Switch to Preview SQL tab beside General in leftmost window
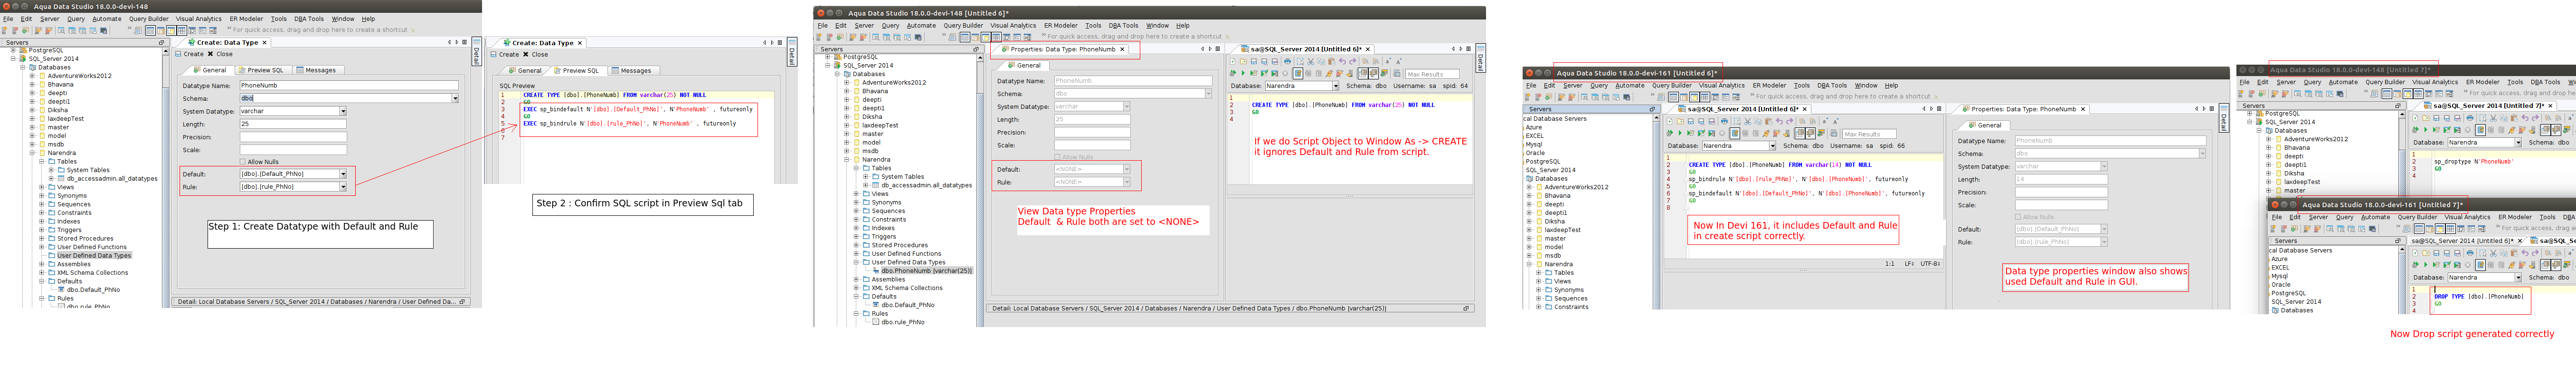Screen dimensions: 2576x367 [x=265, y=70]
